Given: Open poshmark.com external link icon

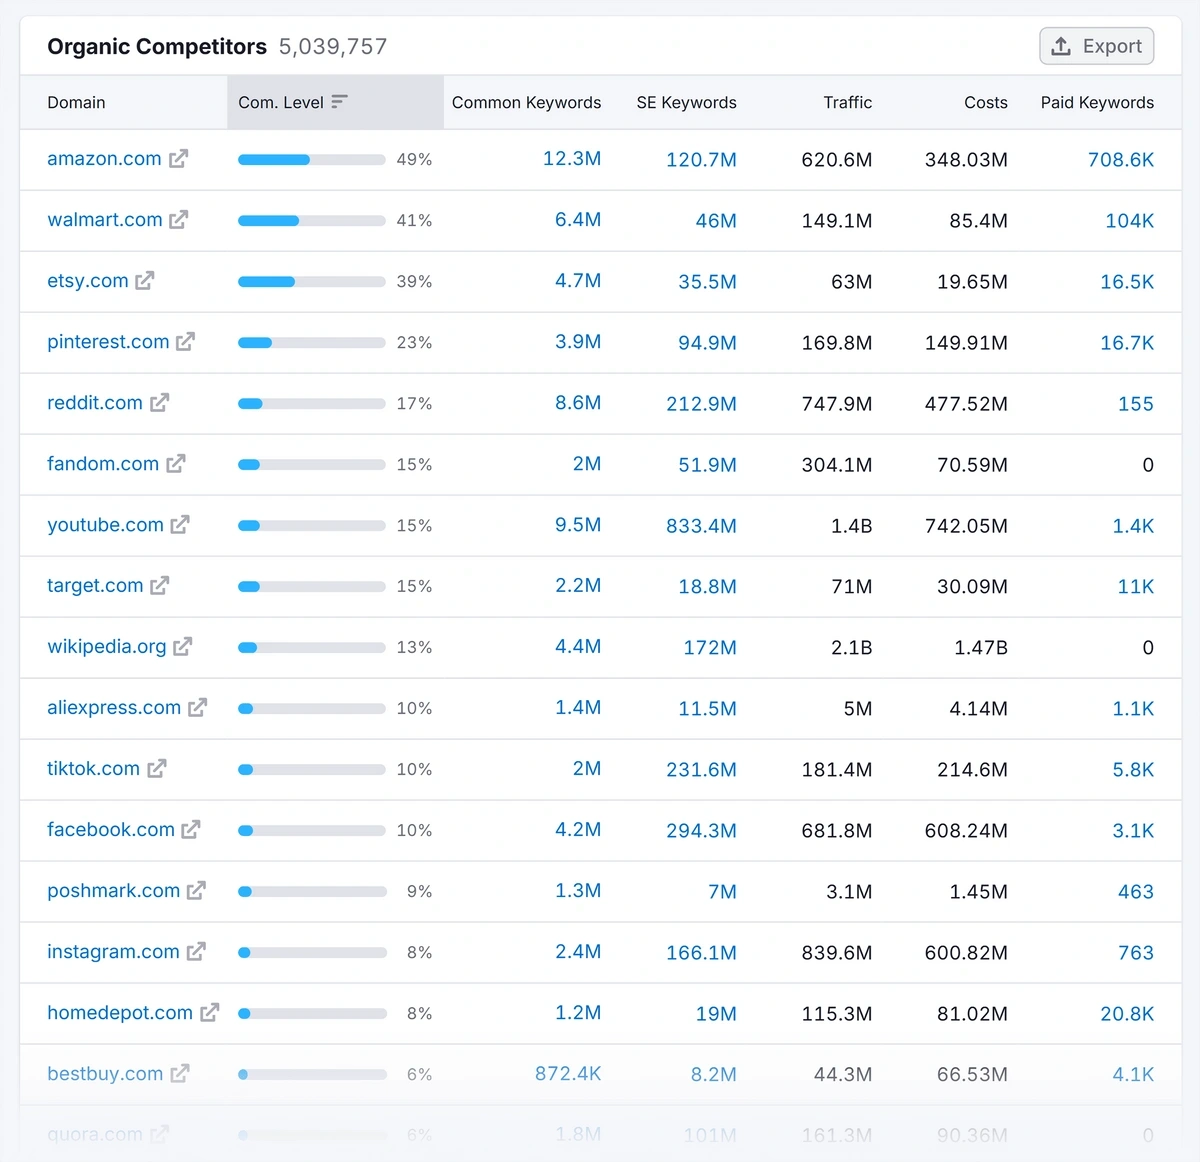Looking at the screenshot, I should pos(197,891).
